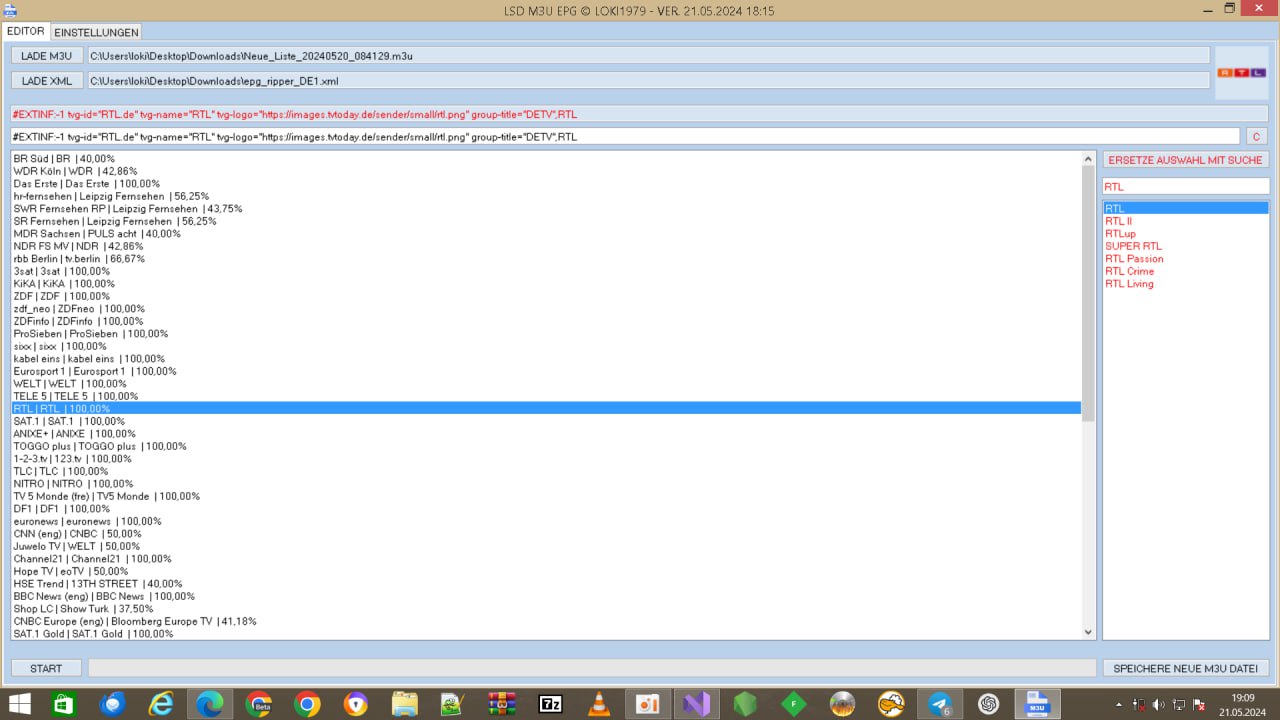This screenshot has width=1280, height=720.
Task: Select RTL Crime in search results
Action: [1185, 271]
